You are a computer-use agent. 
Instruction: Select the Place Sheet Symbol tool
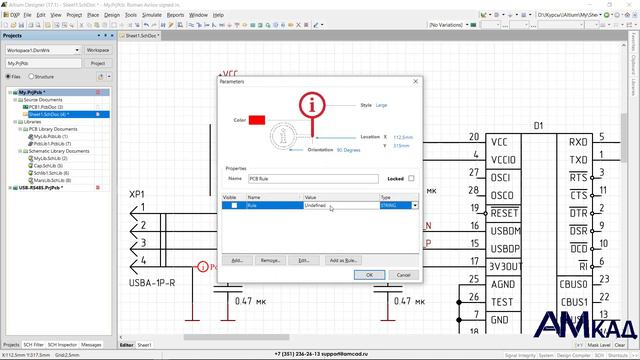coord(252,25)
